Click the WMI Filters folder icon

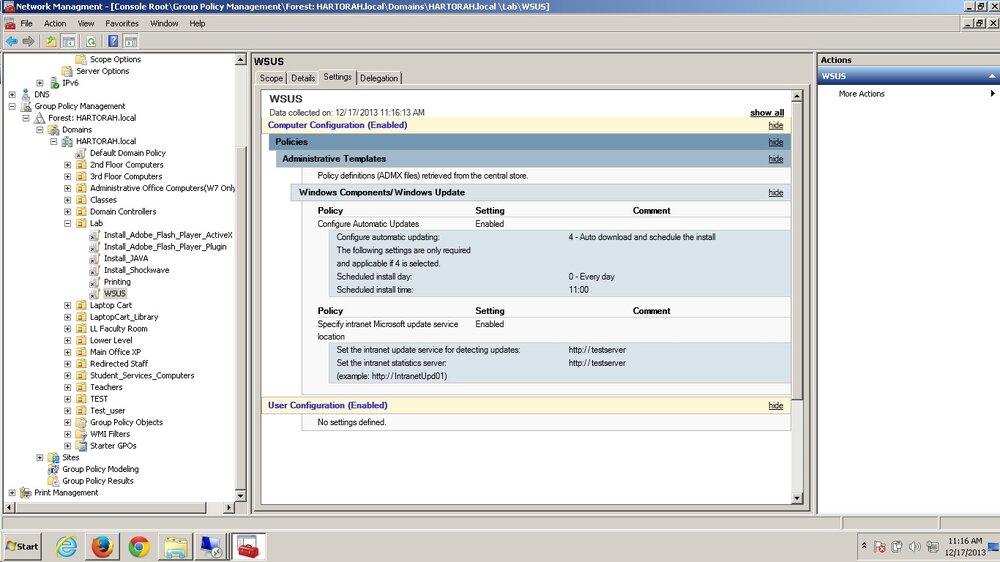pos(81,434)
